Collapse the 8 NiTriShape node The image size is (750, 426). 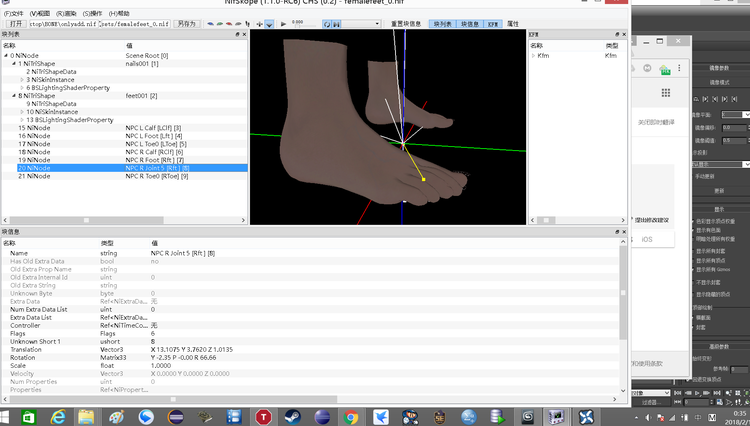pyautogui.click(x=14, y=96)
